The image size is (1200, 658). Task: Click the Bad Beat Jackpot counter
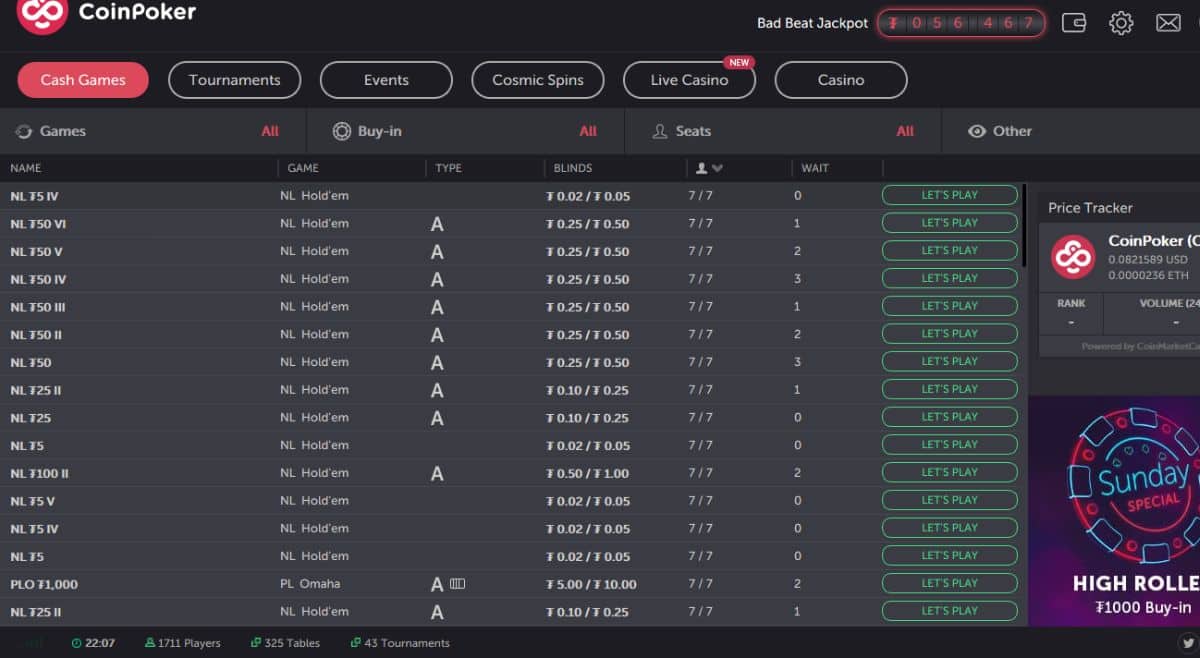[961, 23]
